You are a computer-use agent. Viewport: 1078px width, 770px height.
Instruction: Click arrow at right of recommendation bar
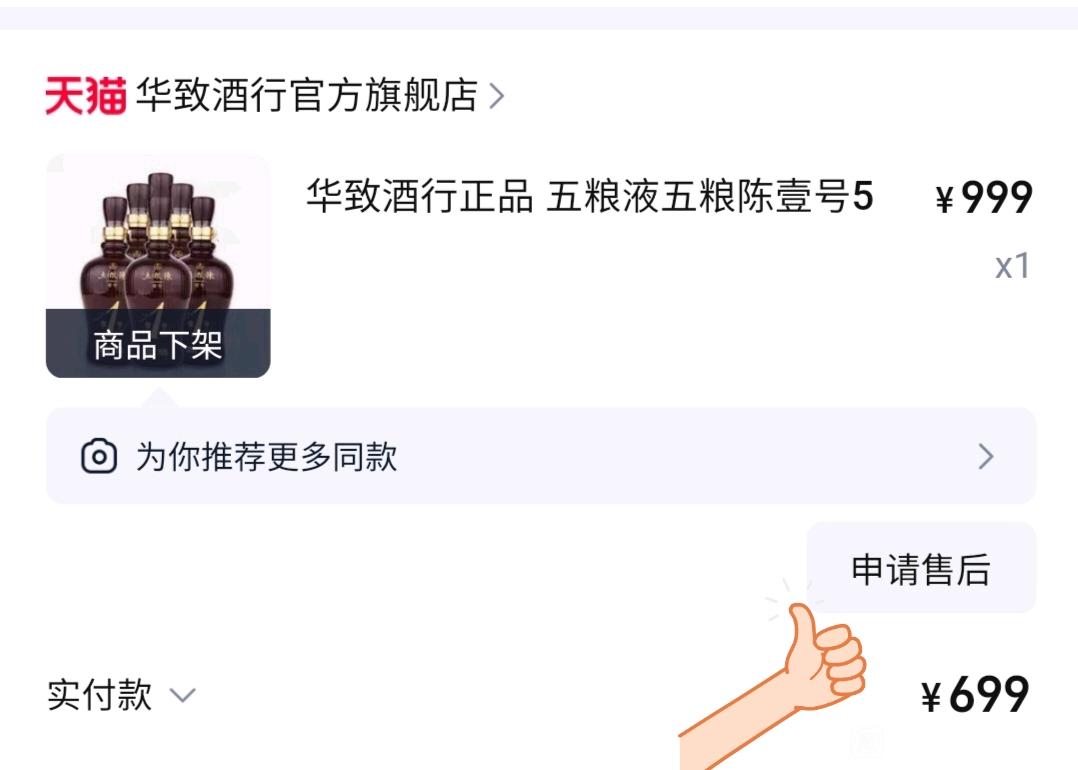point(986,456)
